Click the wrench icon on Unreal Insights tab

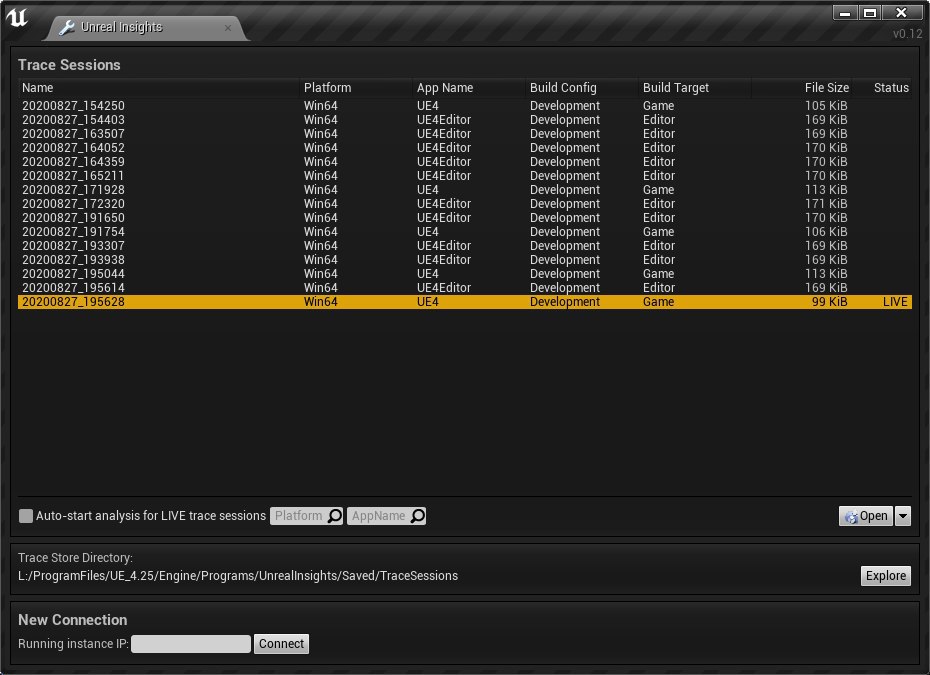tap(67, 27)
